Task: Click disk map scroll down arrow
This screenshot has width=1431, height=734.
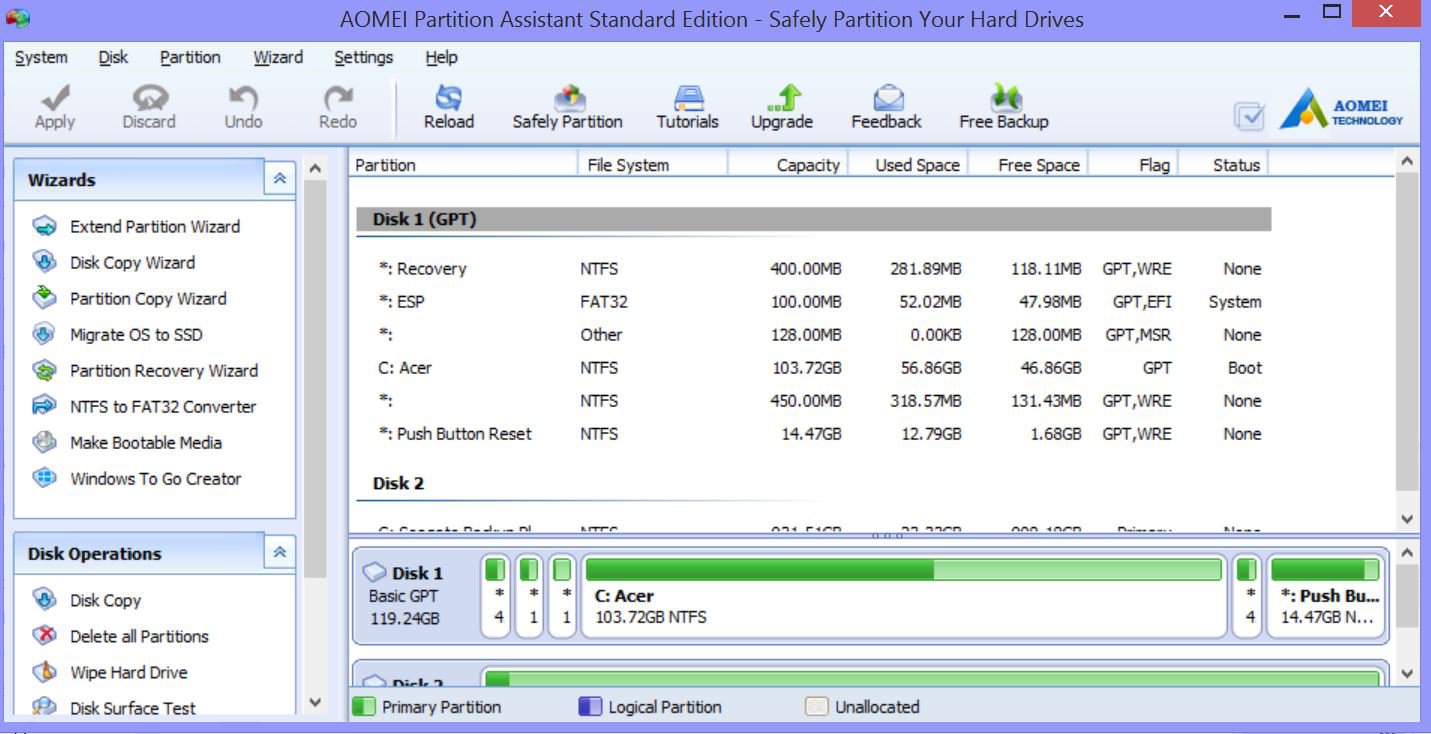Action: tap(1408, 674)
